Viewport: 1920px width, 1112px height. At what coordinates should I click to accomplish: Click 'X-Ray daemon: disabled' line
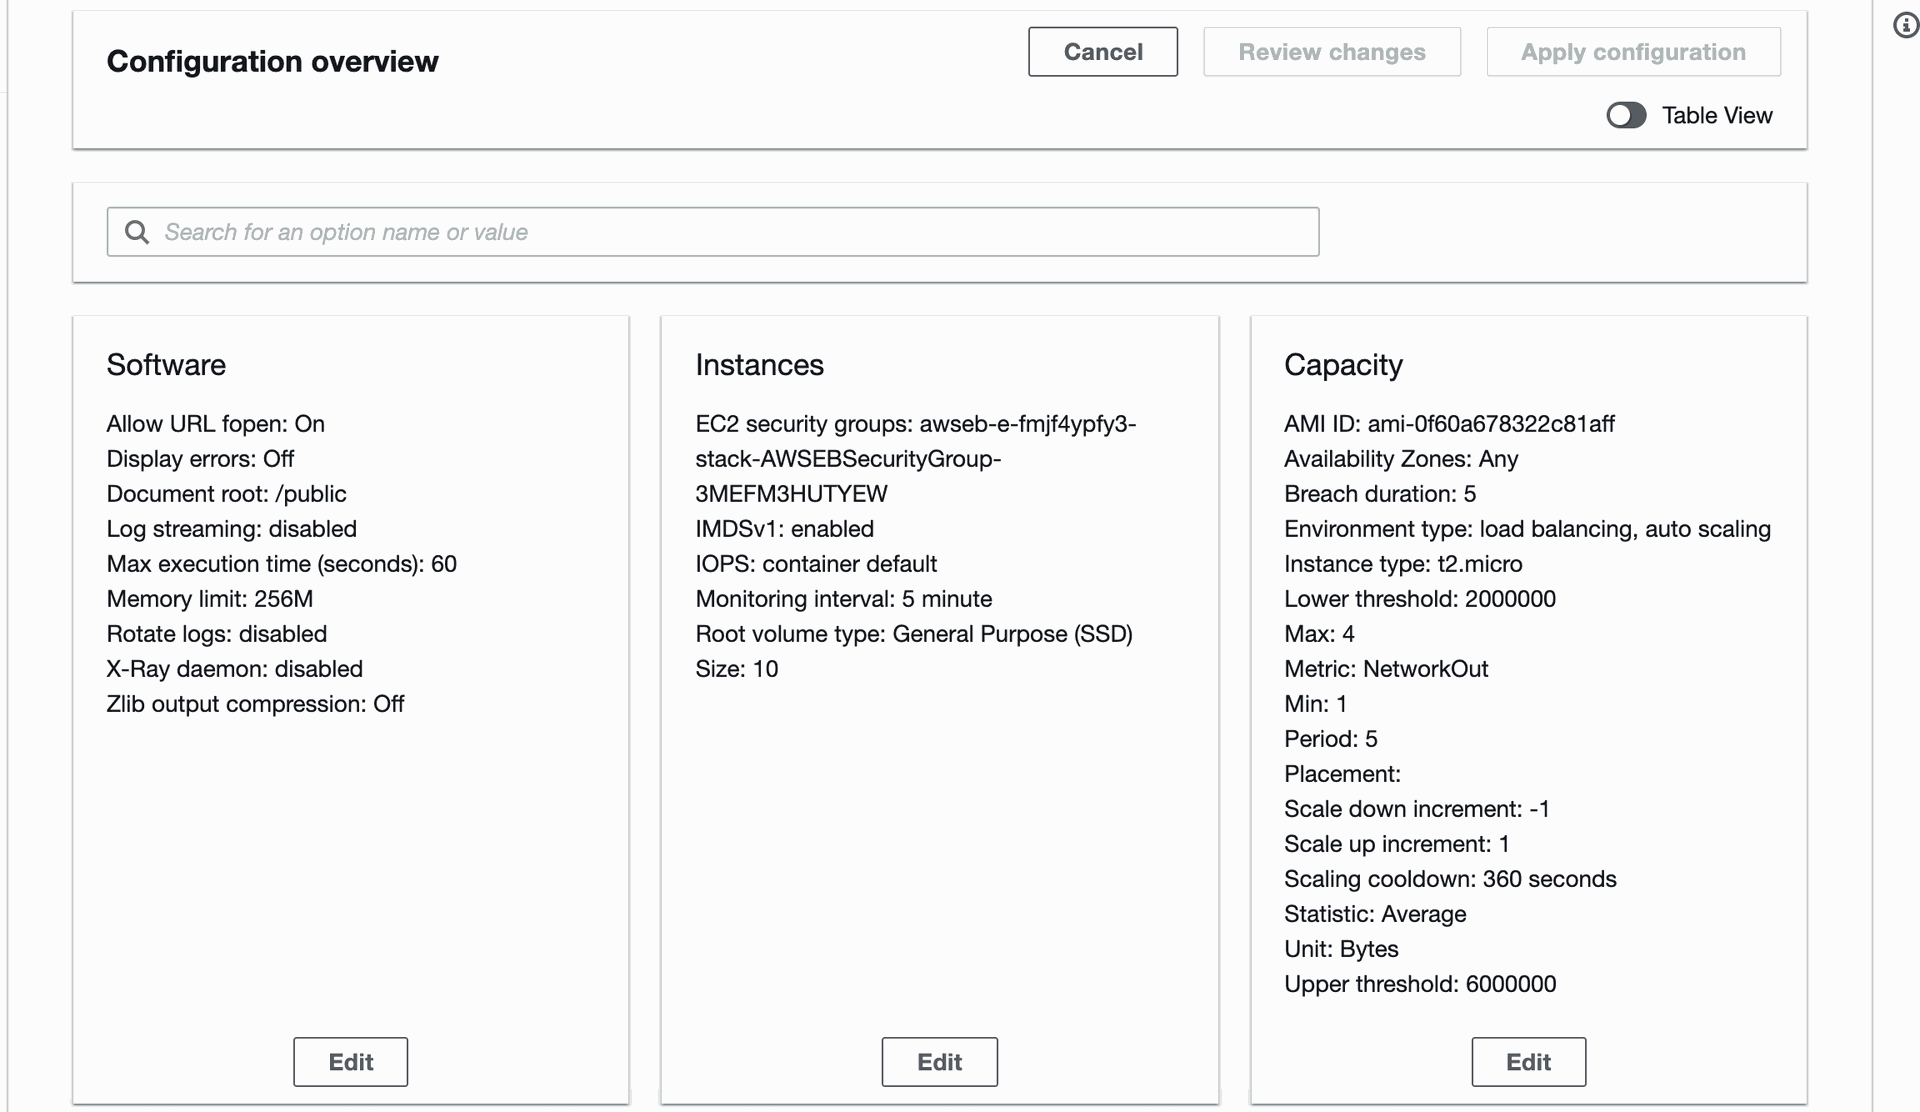click(x=235, y=669)
